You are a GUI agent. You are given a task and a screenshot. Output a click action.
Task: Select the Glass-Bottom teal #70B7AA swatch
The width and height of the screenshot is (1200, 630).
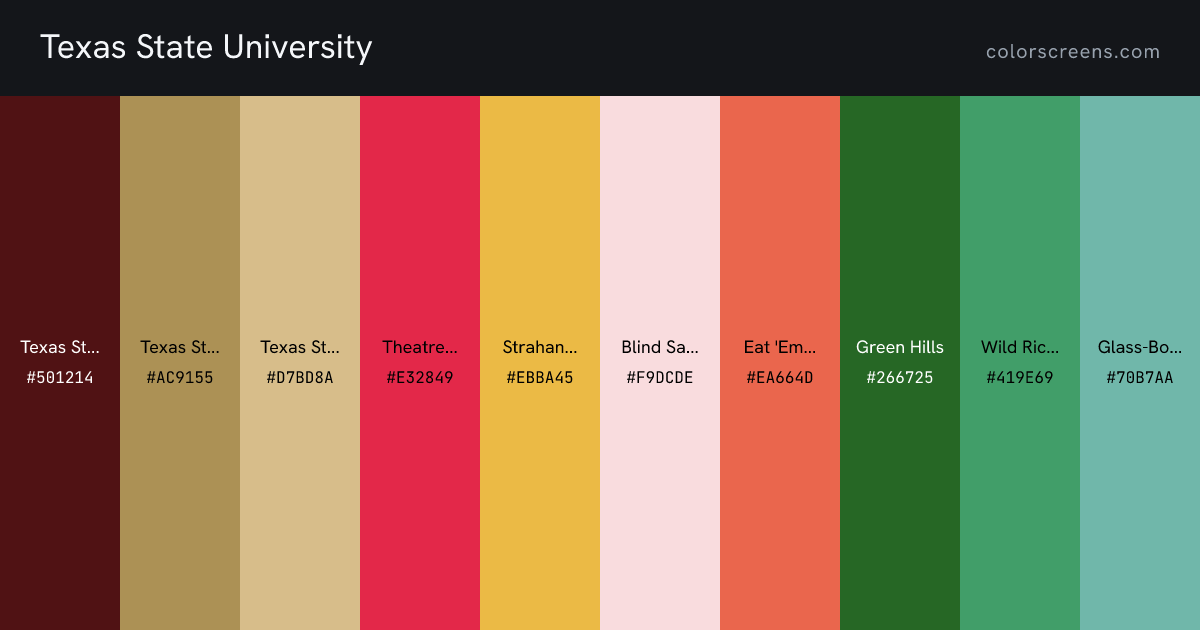pyautogui.click(x=1140, y=363)
